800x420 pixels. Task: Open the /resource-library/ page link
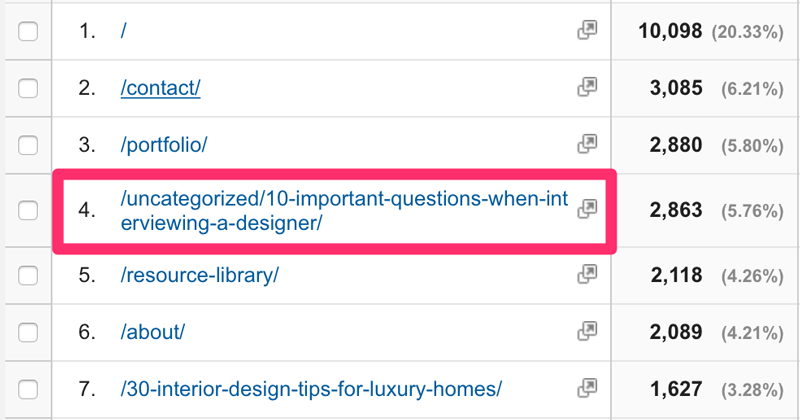pos(199,275)
